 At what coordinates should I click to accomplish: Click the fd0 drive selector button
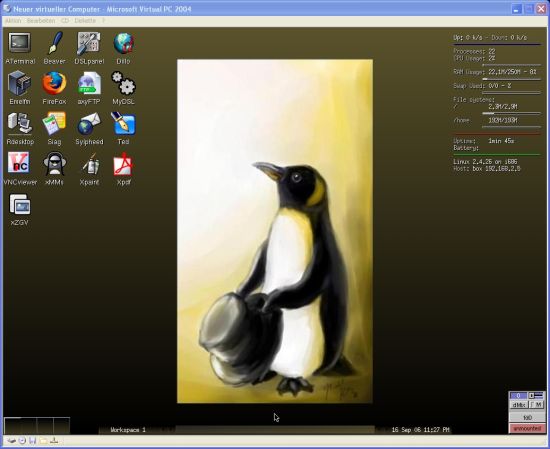pos(527,417)
